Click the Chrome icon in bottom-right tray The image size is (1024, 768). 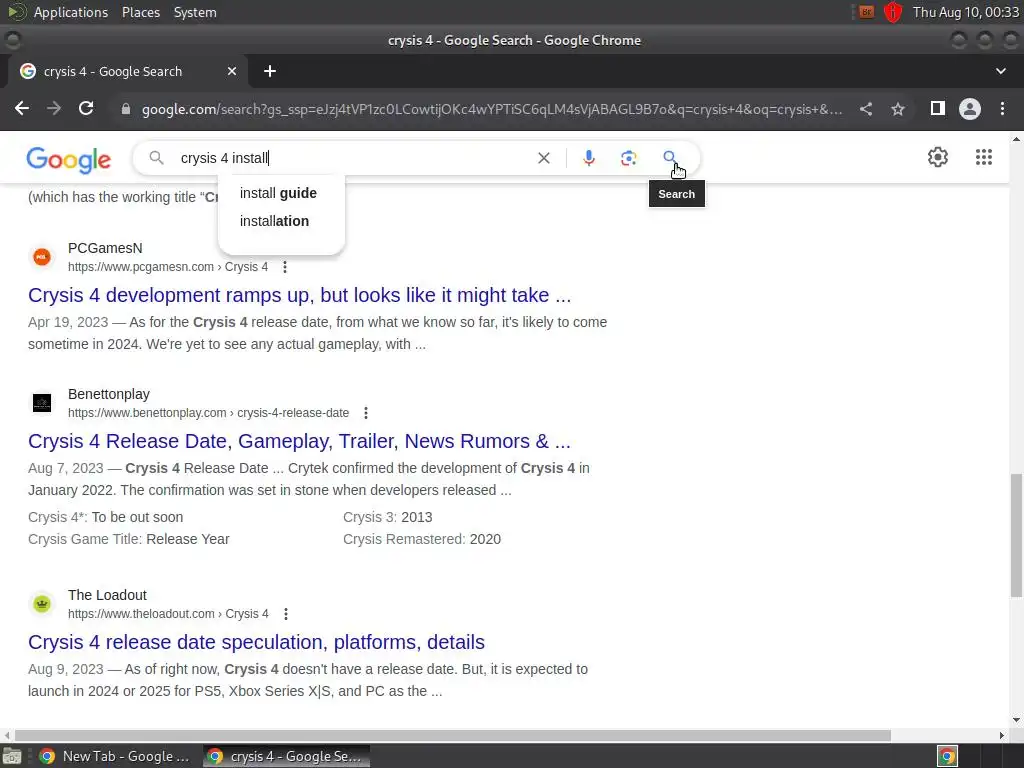[947, 756]
